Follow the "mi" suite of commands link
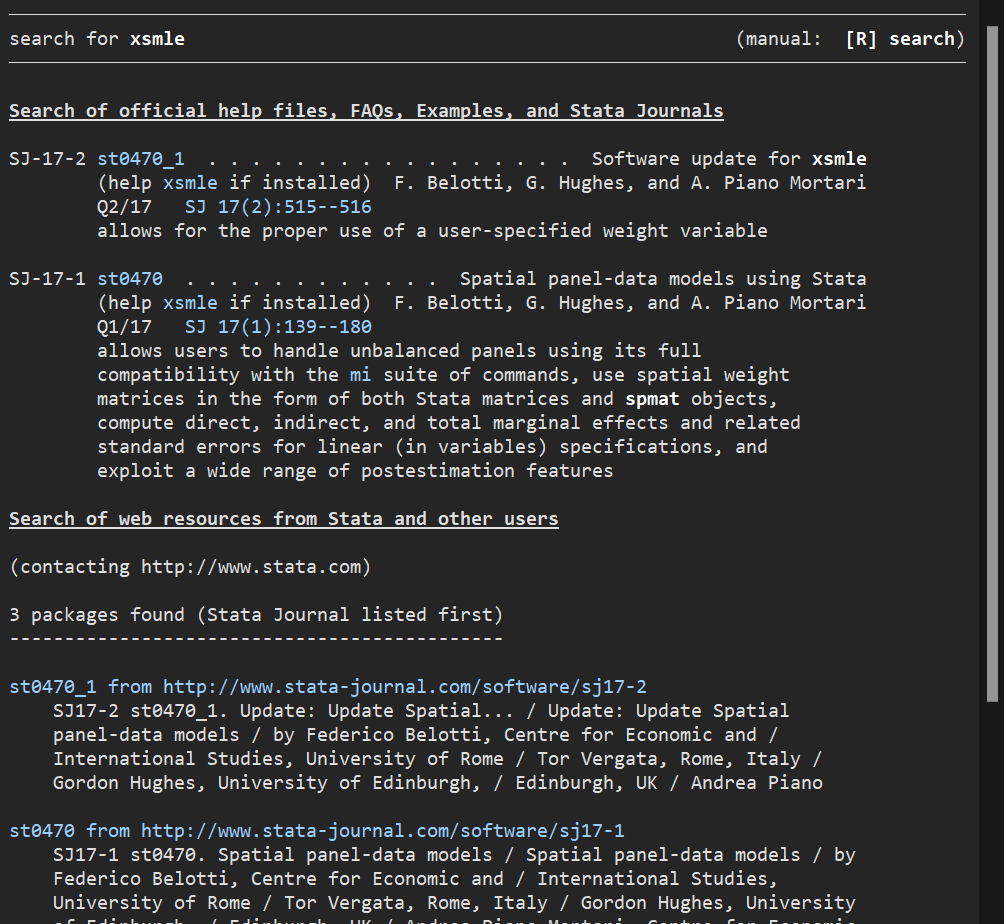The height and width of the screenshot is (924, 1004). (360, 375)
